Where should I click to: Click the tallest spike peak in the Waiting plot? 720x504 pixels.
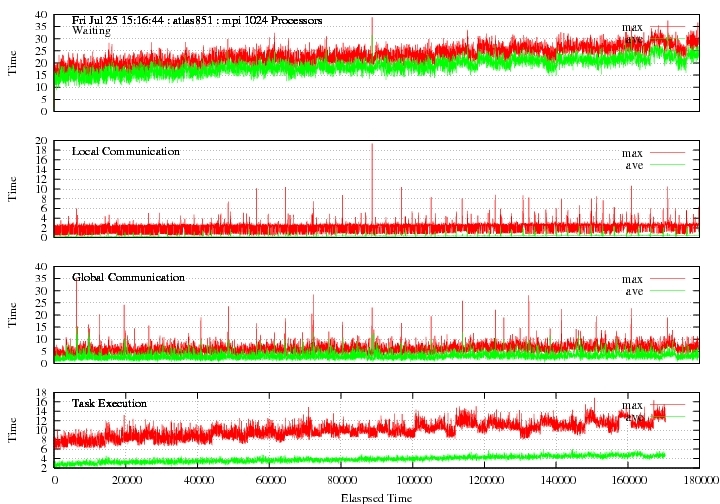pos(372,18)
